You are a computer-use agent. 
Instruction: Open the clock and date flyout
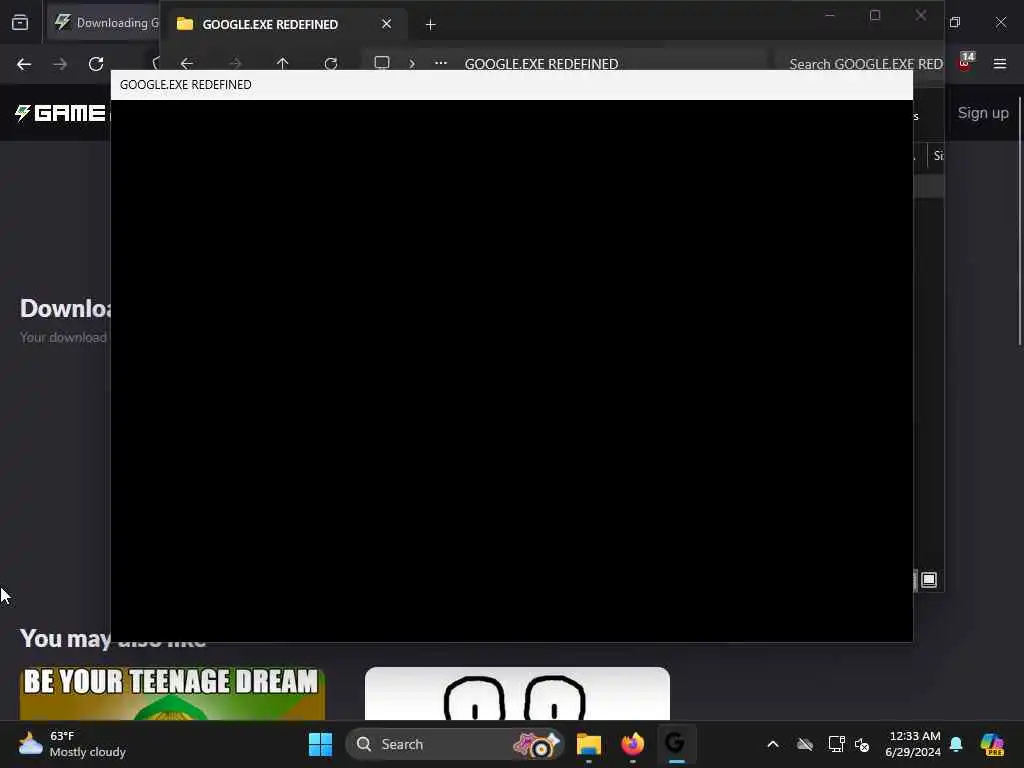point(913,744)
